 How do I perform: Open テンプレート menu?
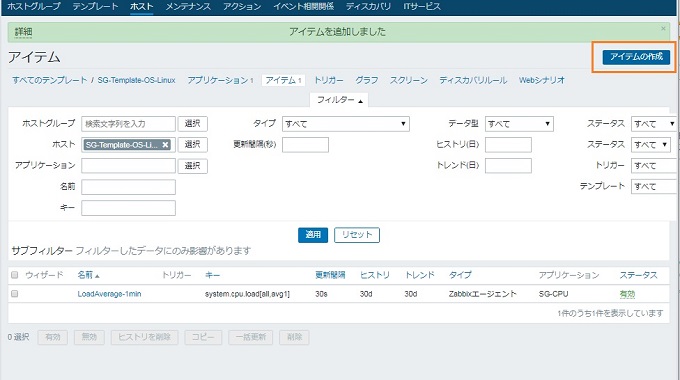tap(95, 7)
